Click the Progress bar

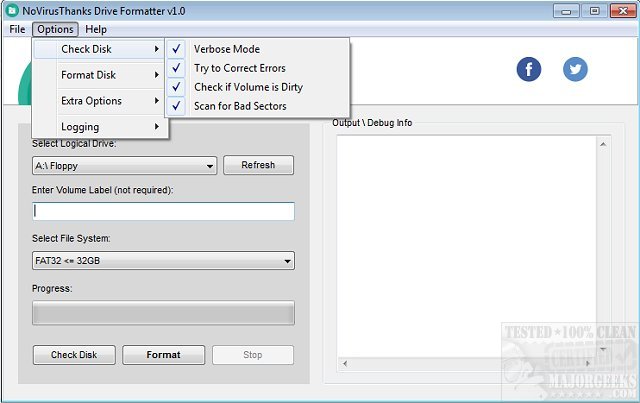[x=163, y=313]
